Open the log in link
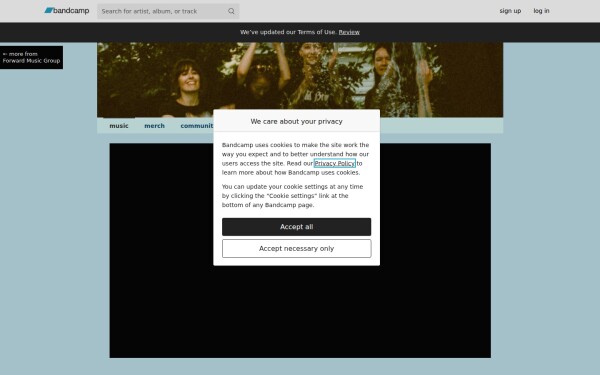The height and width of the screenshot is (375, 600). [x=541, y=11]
